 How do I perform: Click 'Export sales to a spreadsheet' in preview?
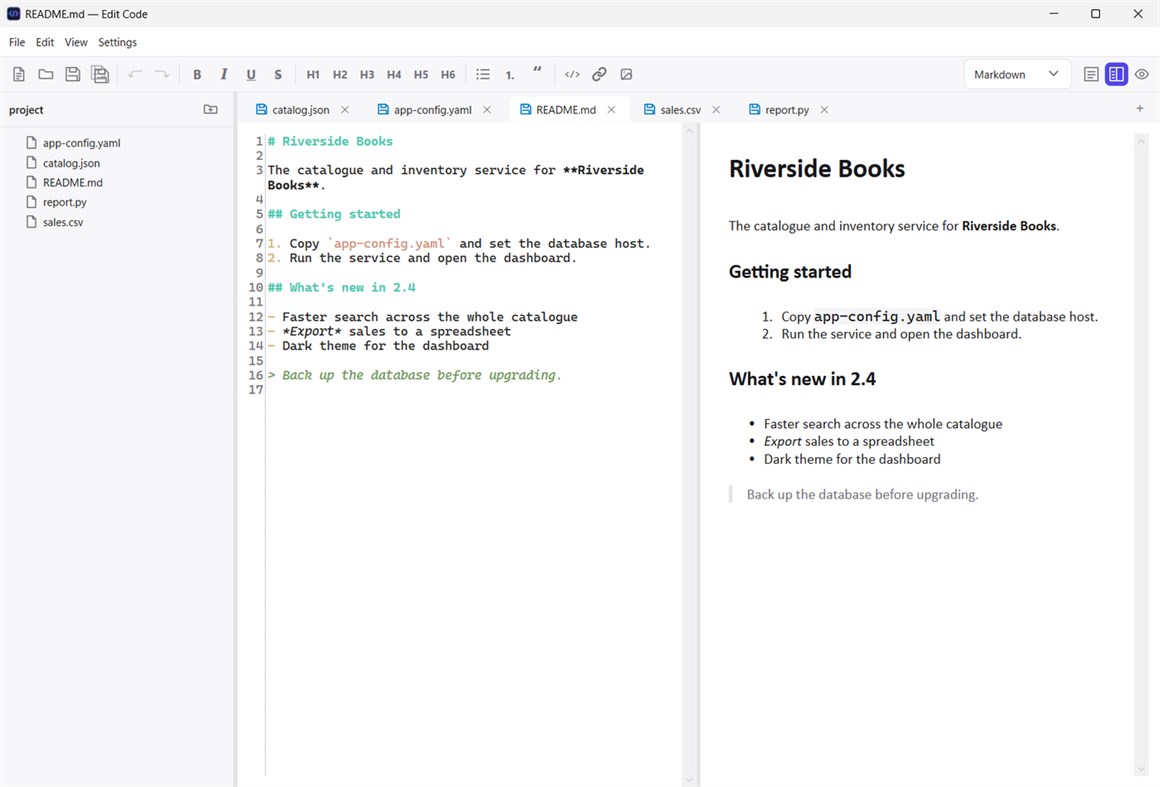pyautogui.click(x=849, y=442)
